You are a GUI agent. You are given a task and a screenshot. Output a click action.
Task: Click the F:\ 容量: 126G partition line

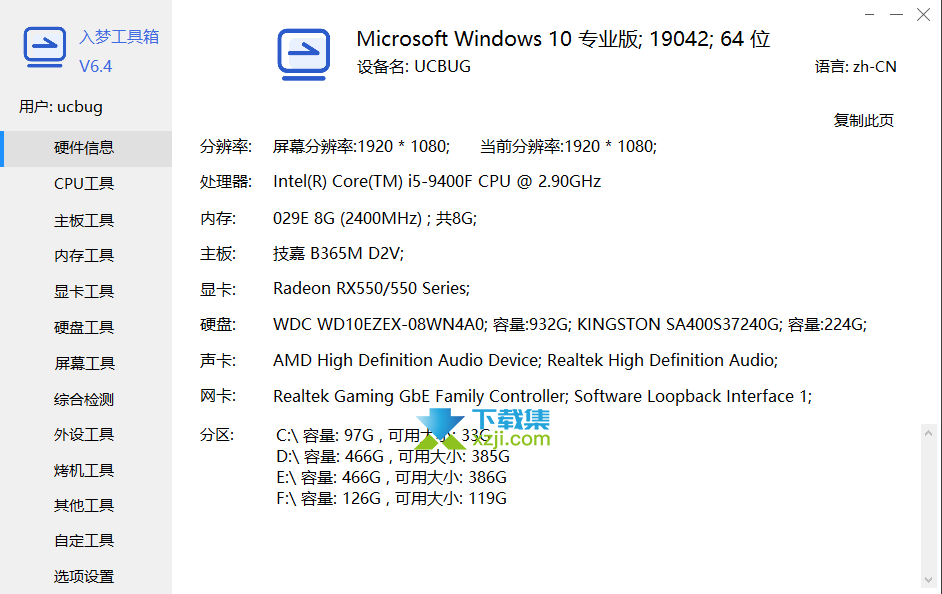pyautogui.click(x=391, y=499)
